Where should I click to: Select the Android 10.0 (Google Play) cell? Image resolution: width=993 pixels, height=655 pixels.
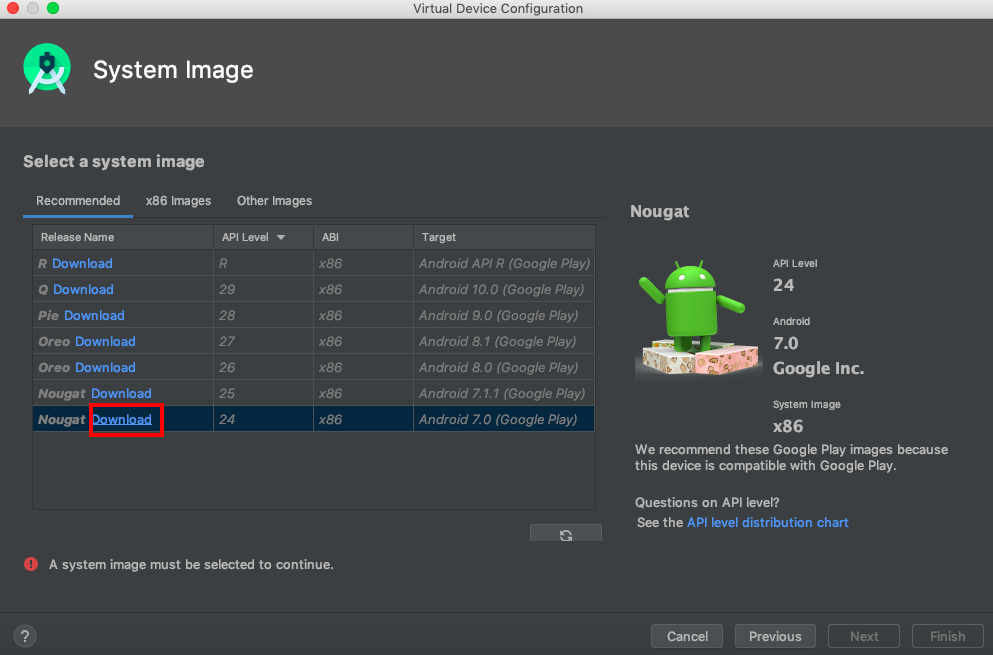pyautogui.click(x=504, y=289)
